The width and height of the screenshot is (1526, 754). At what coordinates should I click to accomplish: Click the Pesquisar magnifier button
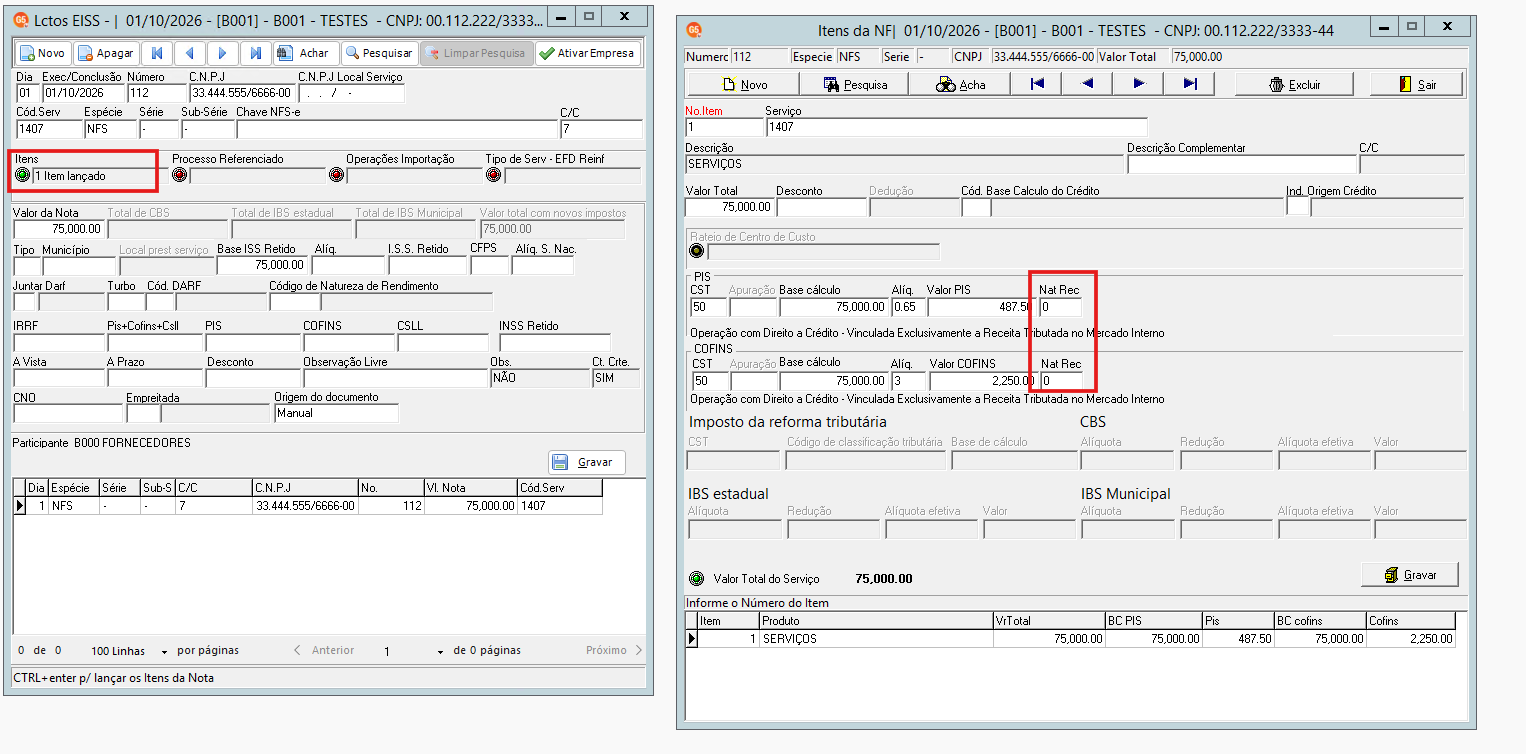[x=379, y=53]
